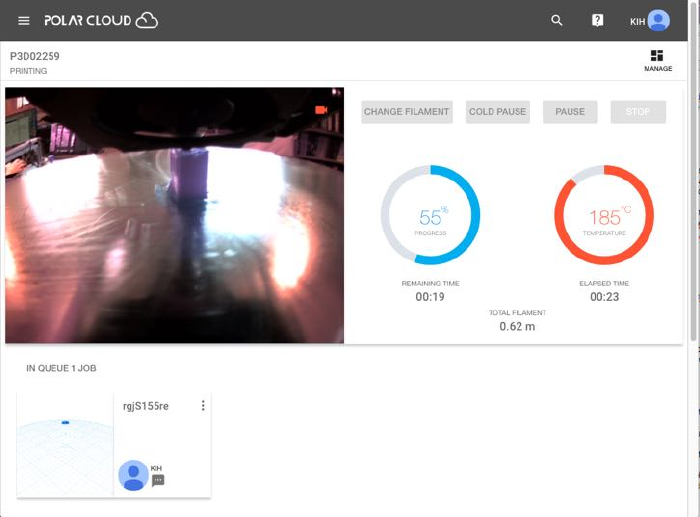Click the KIH username text in header

[x=638, y=21]
